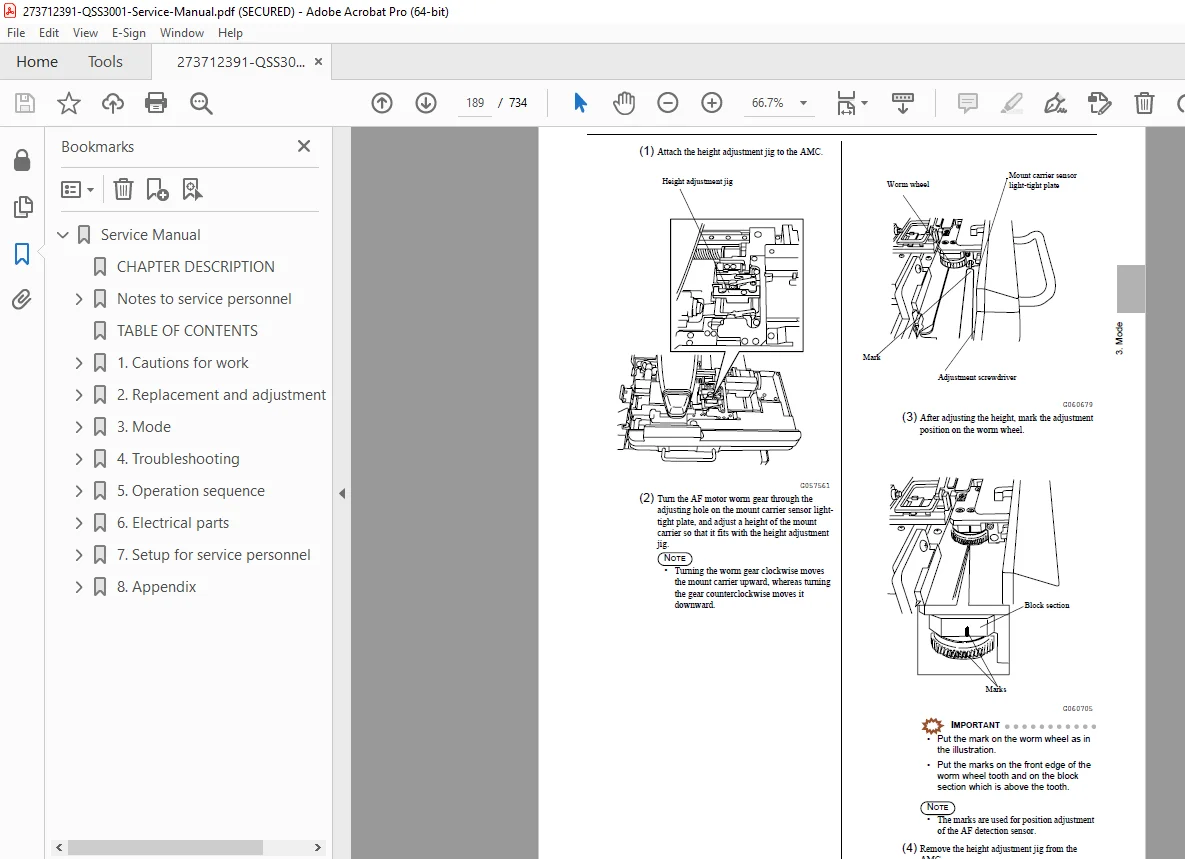Click the zoom percentage field
This screenshot has height=859, width=1185.
pyautogui.click(x=767, y=103)
